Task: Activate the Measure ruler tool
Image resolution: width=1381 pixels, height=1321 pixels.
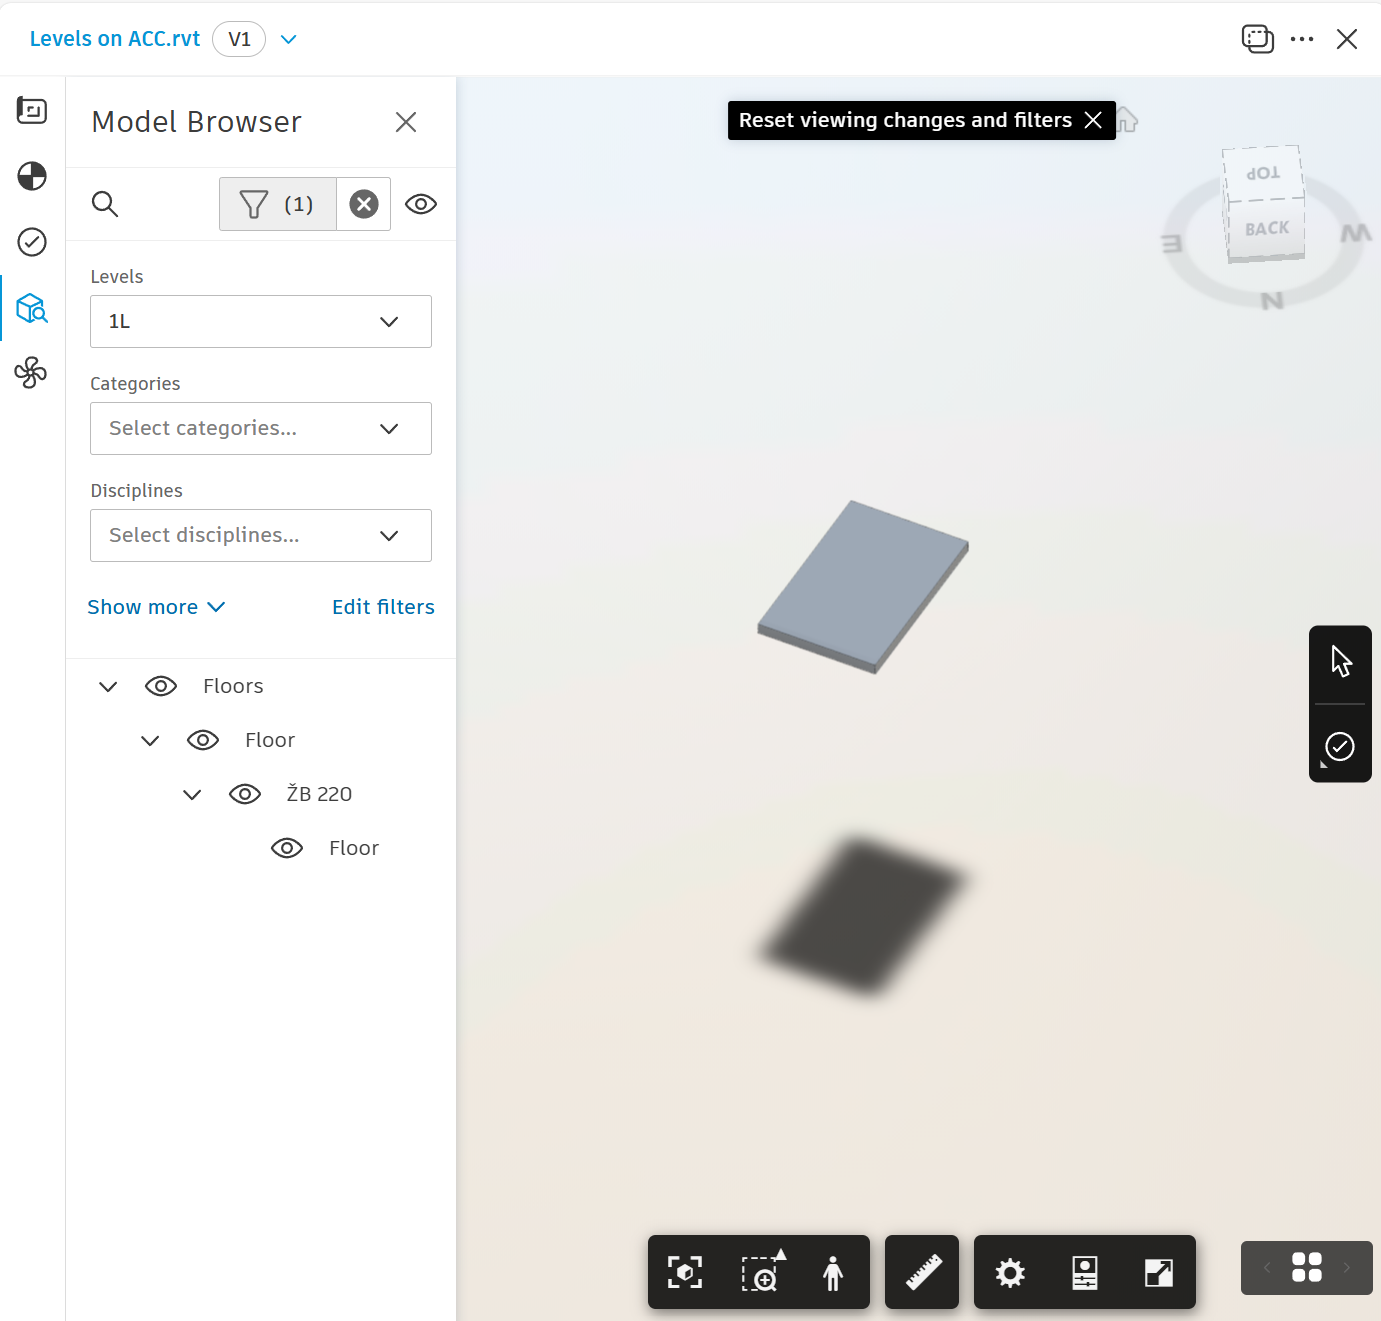Action: 921,1272
